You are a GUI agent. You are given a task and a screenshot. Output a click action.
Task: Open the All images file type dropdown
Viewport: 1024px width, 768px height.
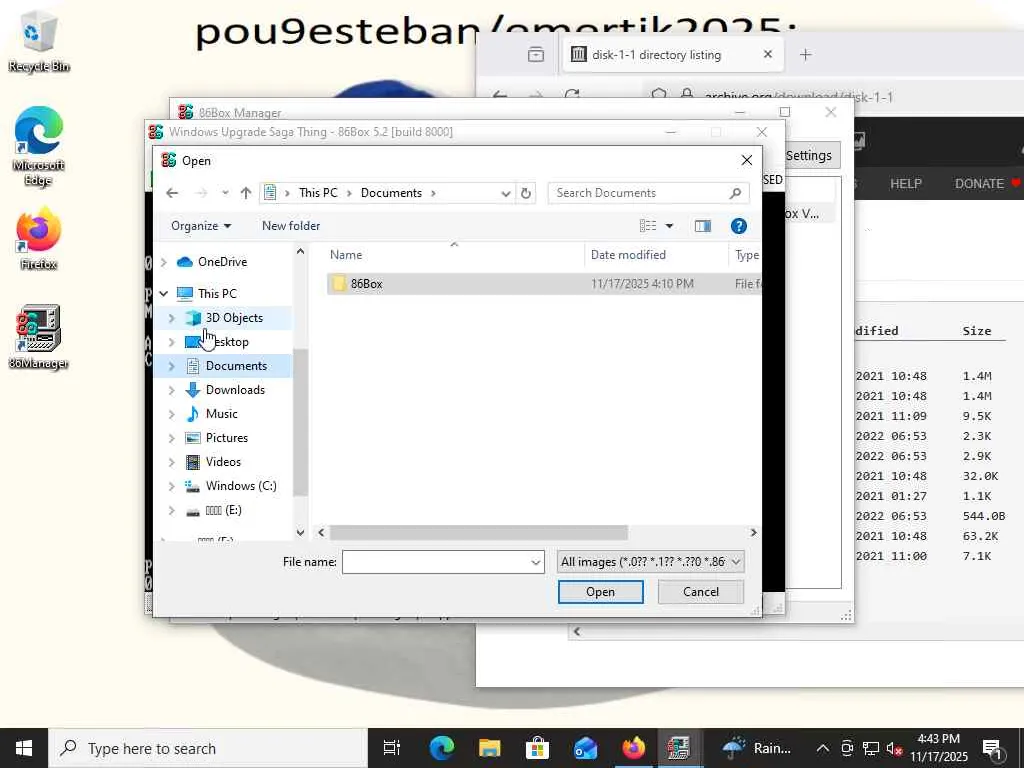click(x=650, y=562)
